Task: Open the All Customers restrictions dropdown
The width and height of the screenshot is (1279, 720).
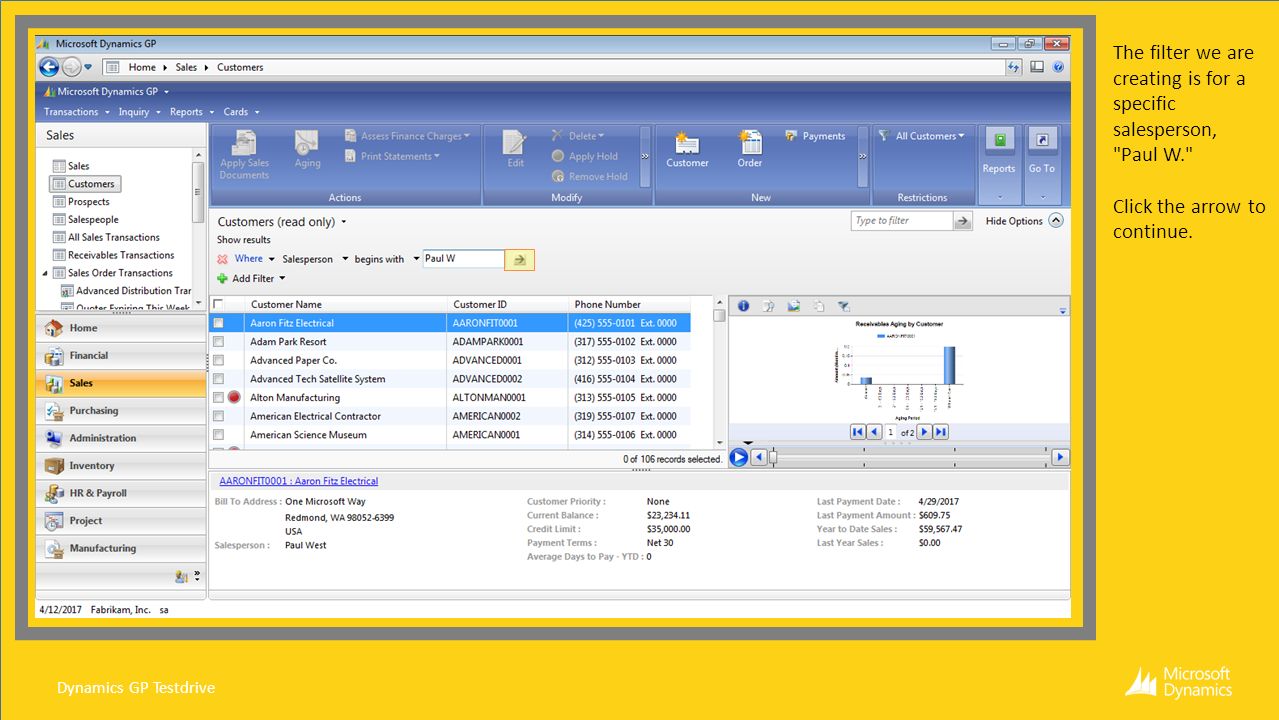Action: pos(922,136)
